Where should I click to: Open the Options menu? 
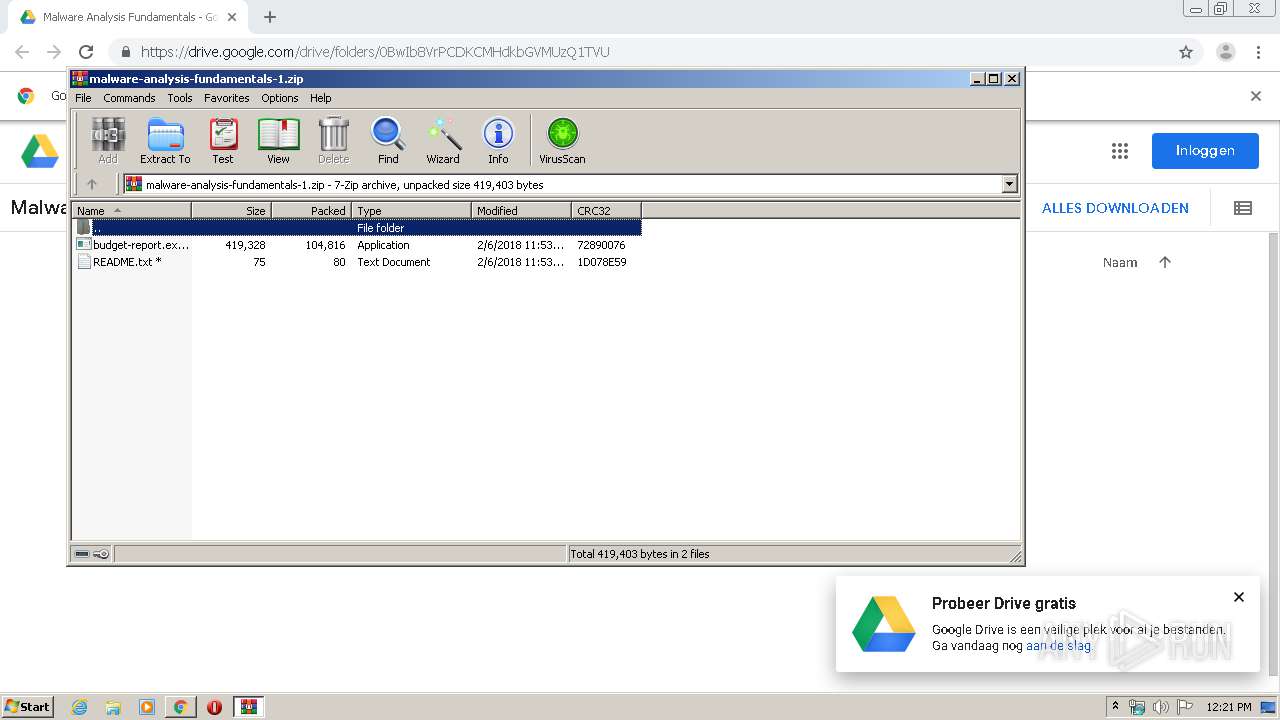pyautogui.click(x=280, y=98)
